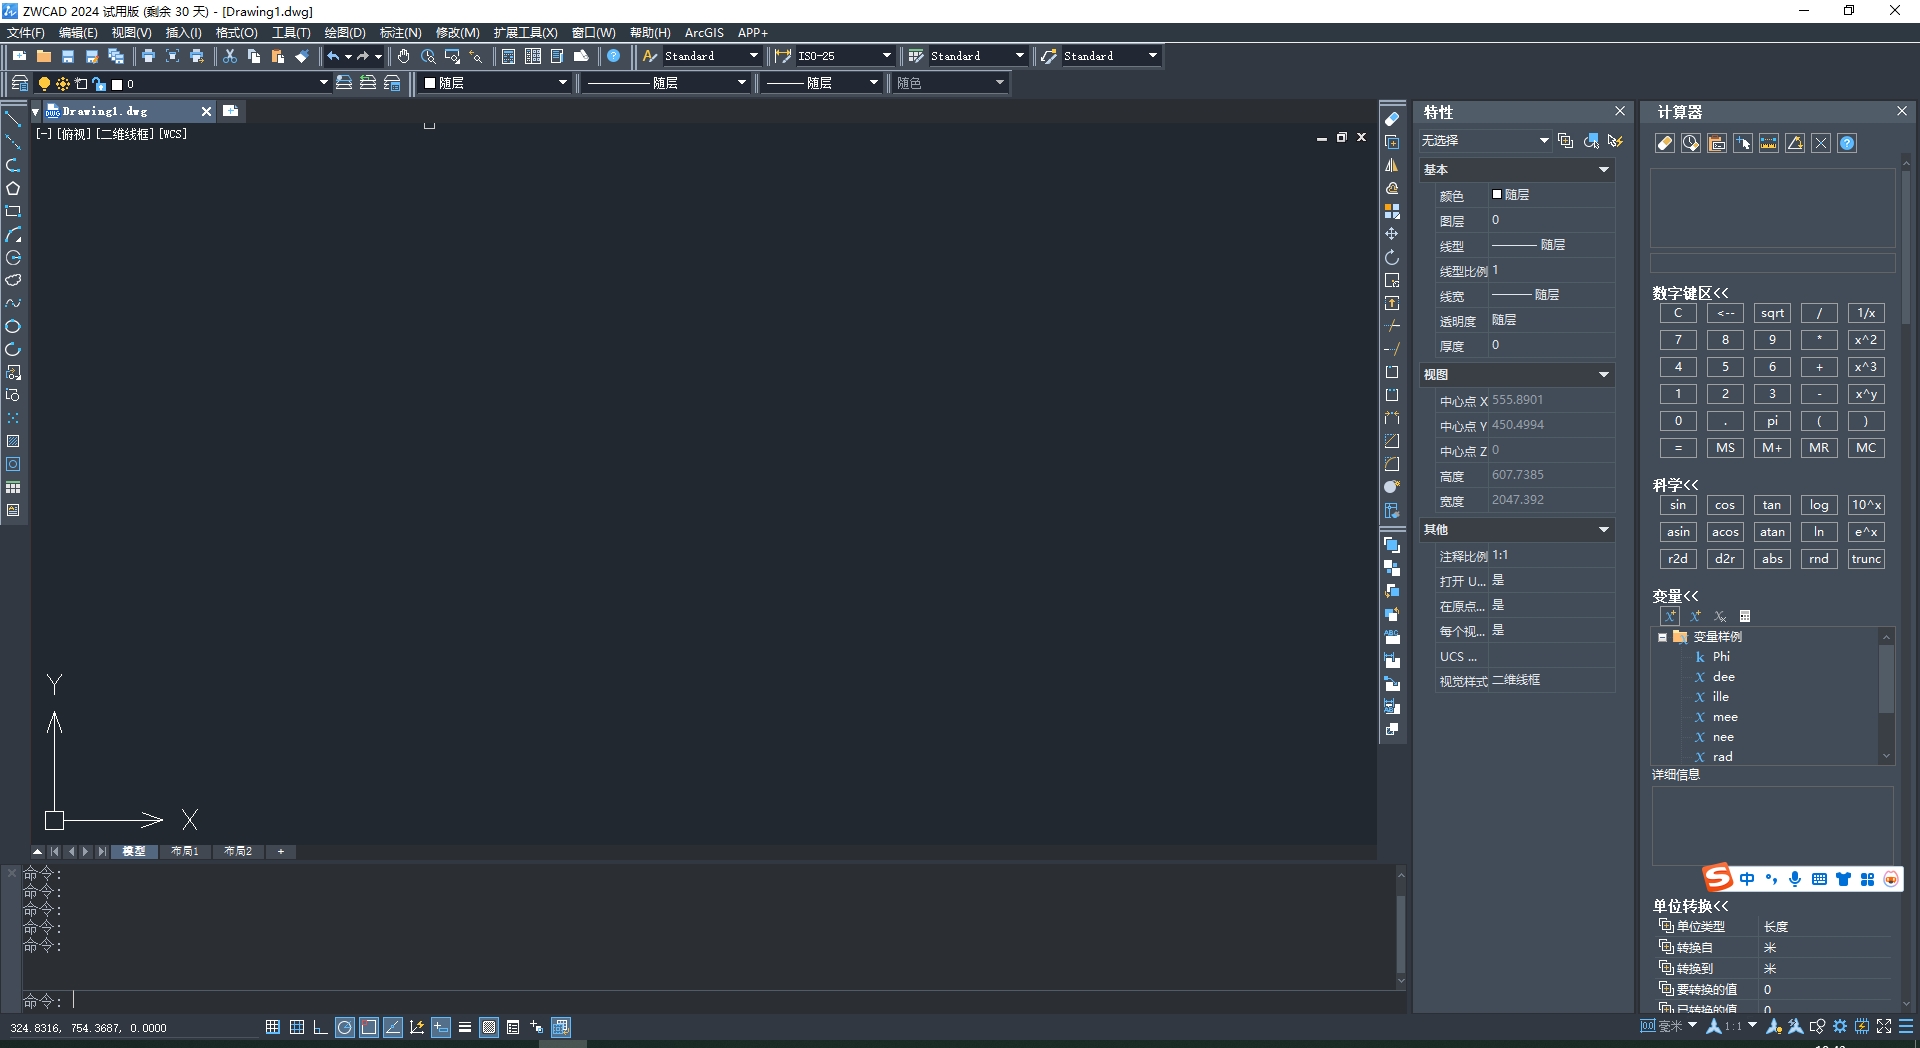1920x1048 pixels.
Task: Select the Line draw tool
Action: 13,119
